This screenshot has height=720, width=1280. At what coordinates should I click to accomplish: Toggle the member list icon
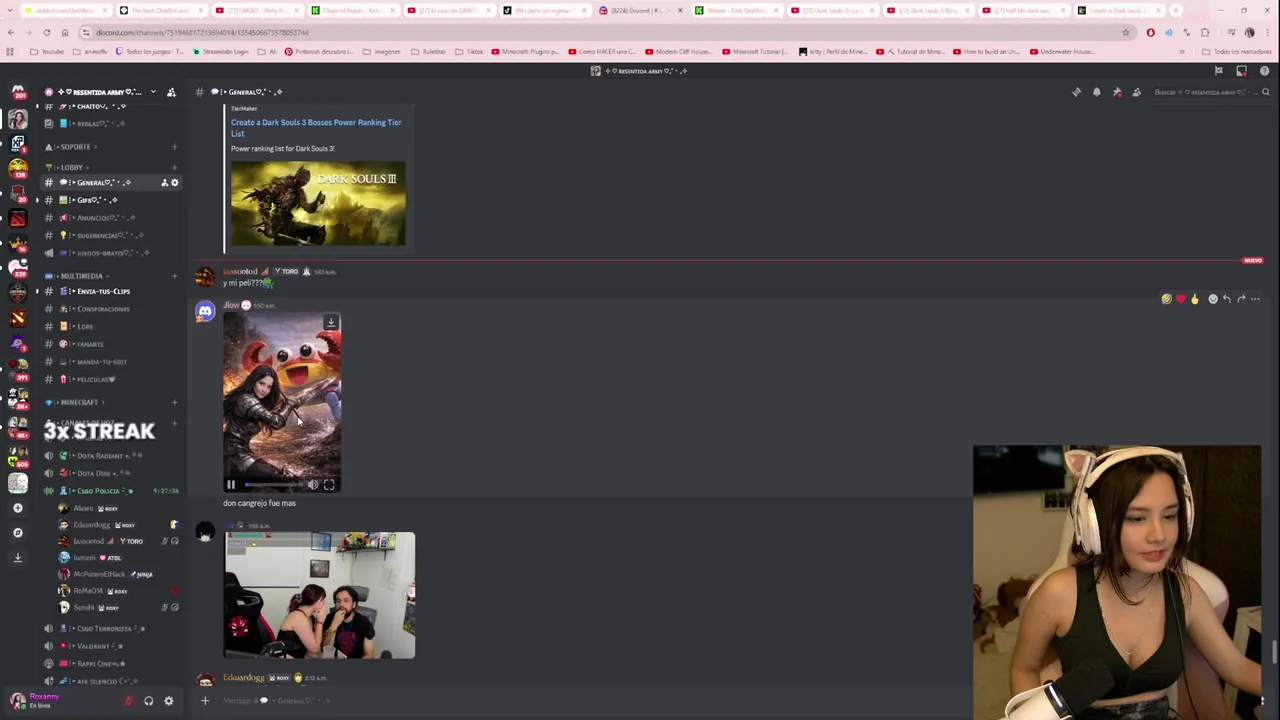coord(1136,92)
